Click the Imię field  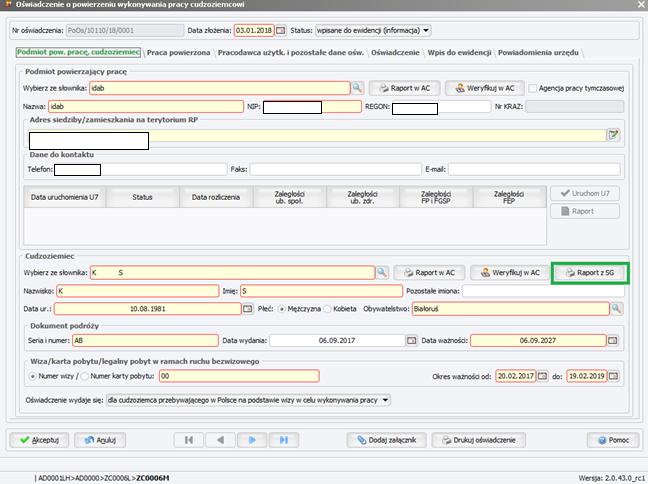[x=322, y=291]
